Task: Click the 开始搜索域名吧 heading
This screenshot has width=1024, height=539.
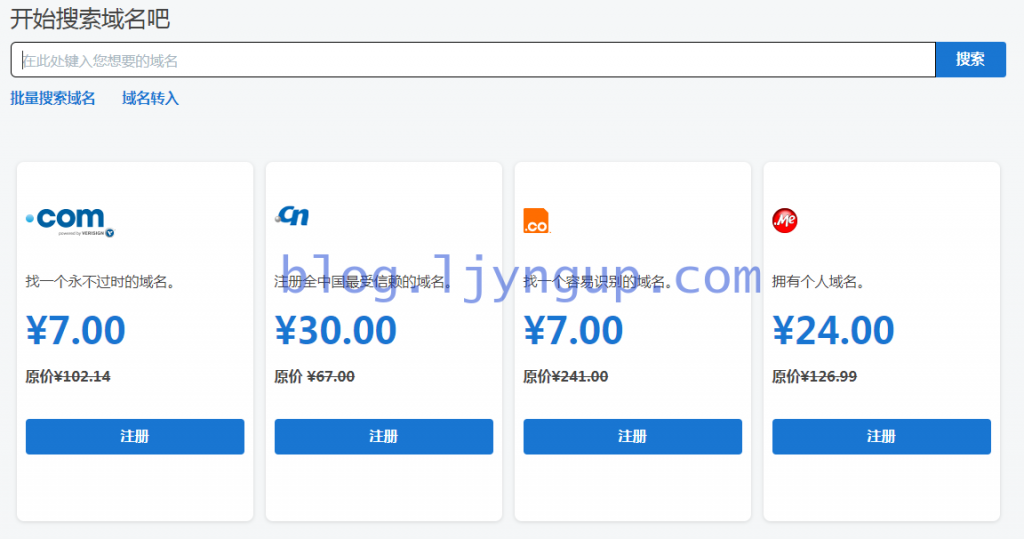Action: coord(90,18)
